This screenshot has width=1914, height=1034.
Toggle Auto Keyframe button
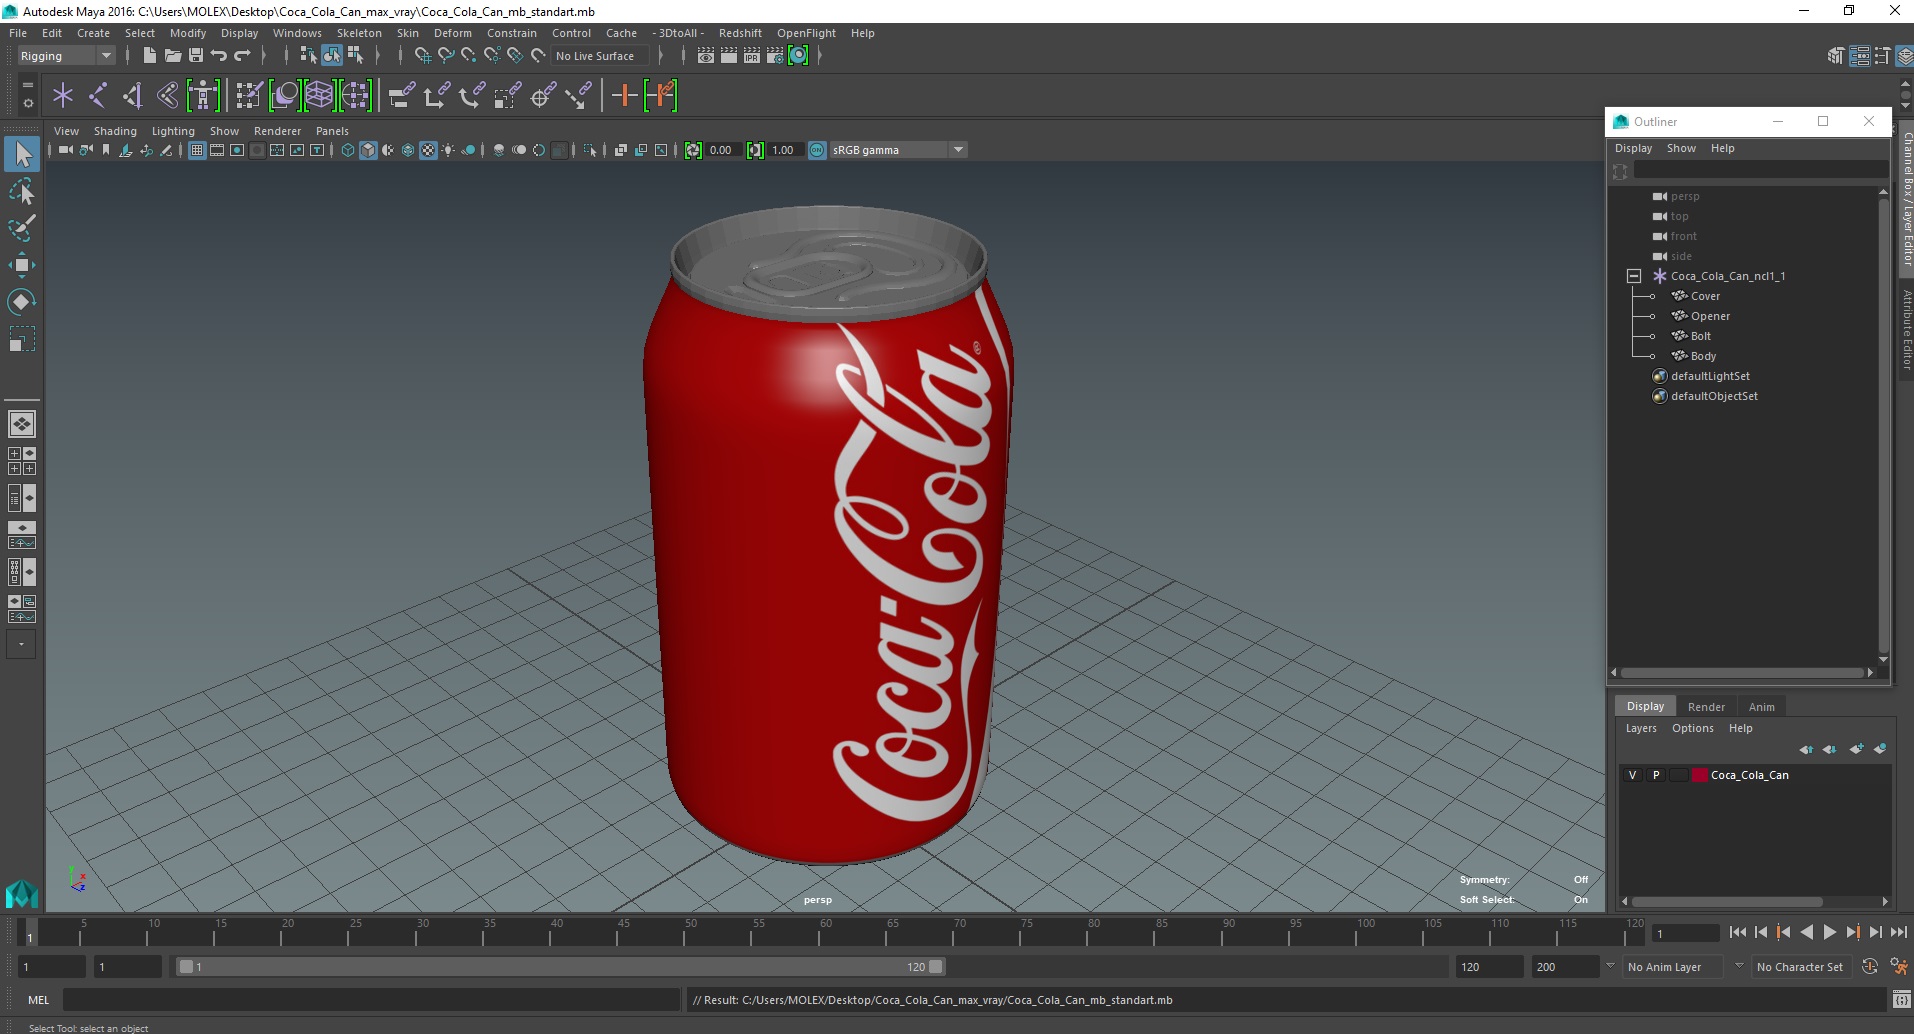(1870, 967)
